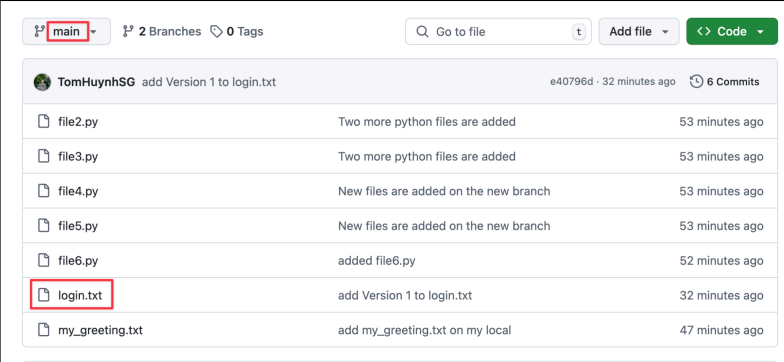This screenshot has height=362, width=784.
Task: Click 32 minutes ago in login.txt row
Action: coord(722,296)
